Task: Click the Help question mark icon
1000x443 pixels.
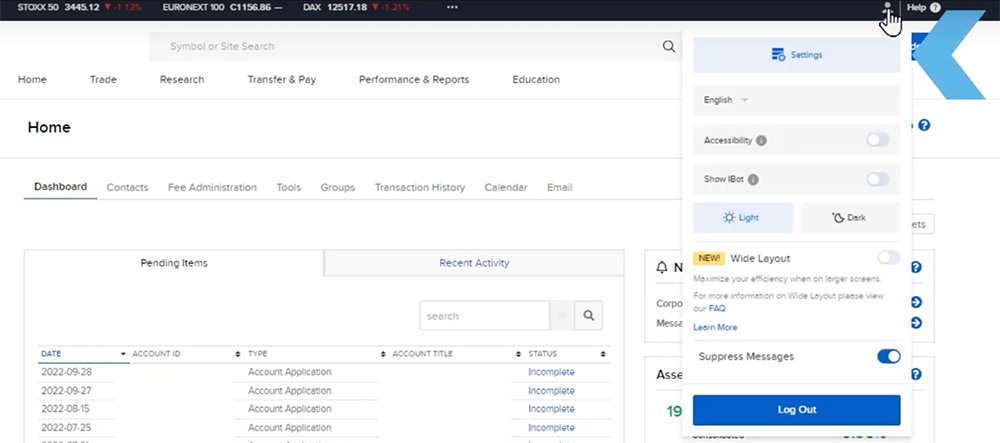Action: coord(935,7)
